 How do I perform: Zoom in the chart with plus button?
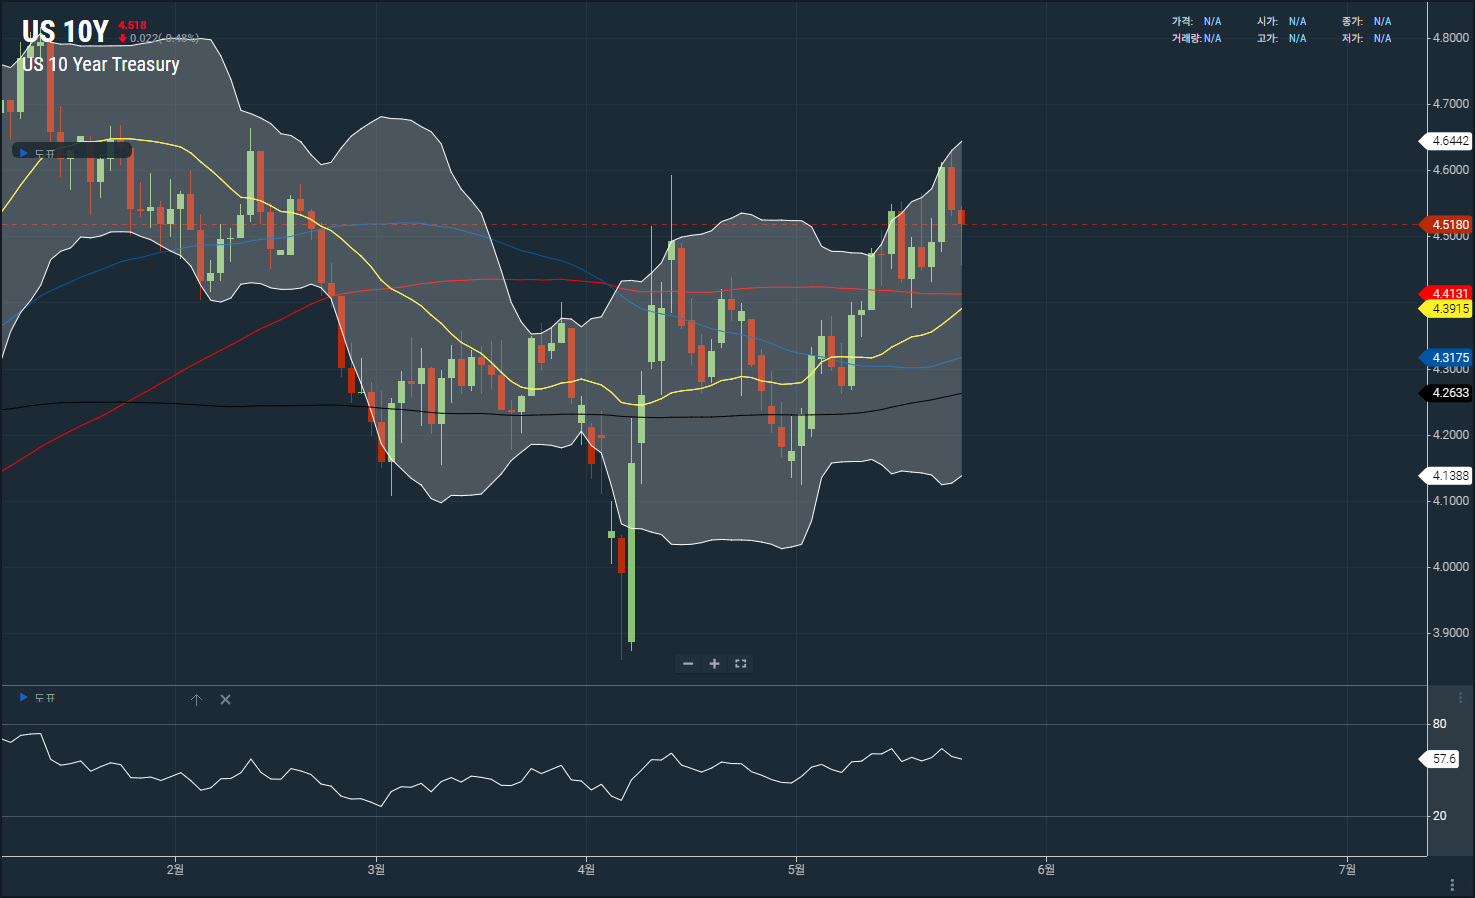tap(714, 664)
